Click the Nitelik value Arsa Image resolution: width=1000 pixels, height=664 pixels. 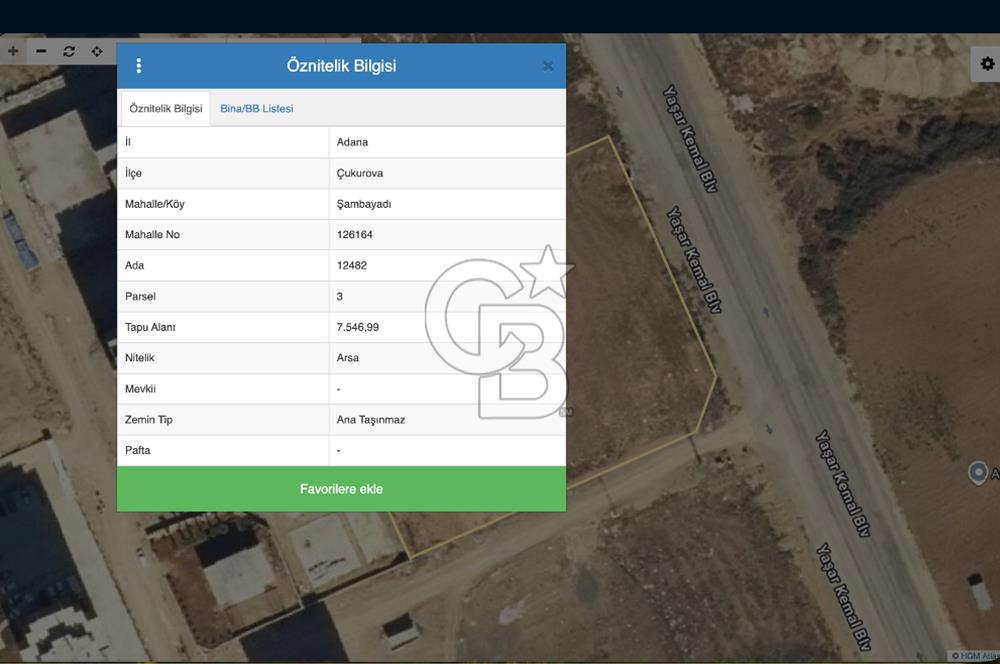[348, 358]
